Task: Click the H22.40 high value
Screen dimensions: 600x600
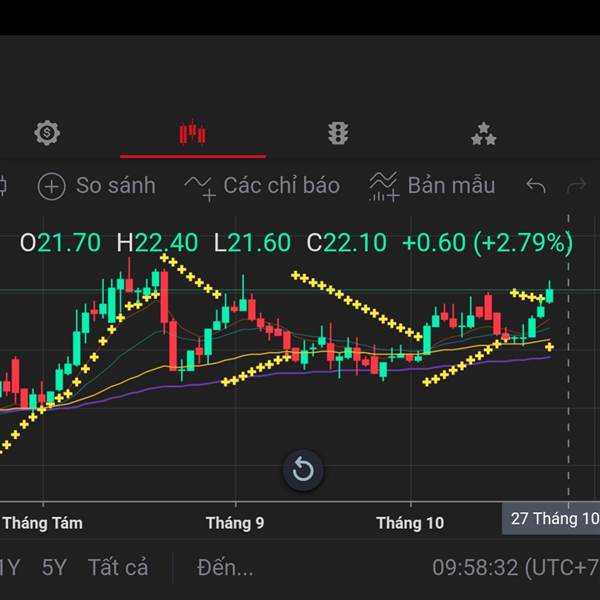Action: (x=157, y=243)
